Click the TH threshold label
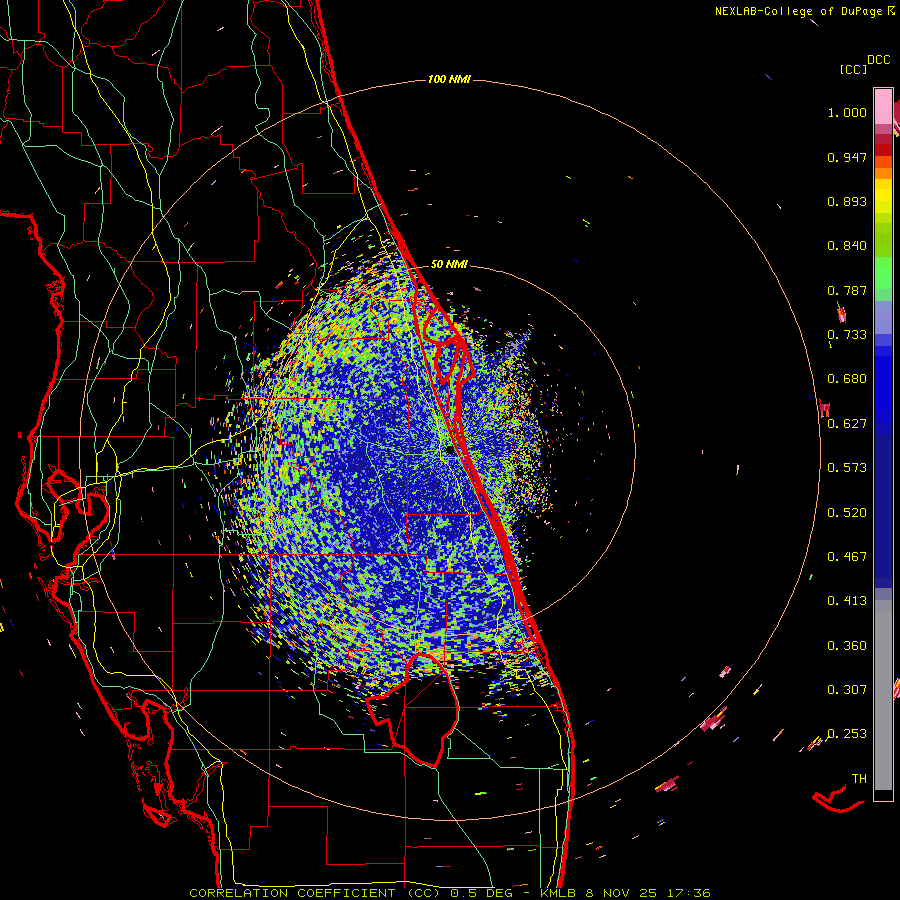 pyautogui.click(x=859, y=779)
